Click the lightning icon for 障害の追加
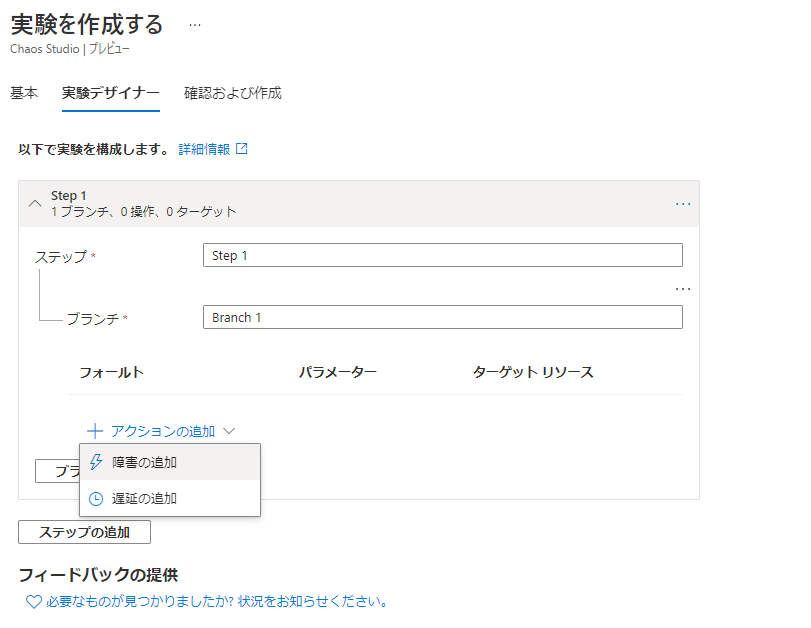Screen dimensions: 811x628 click(x=96, y=461)
